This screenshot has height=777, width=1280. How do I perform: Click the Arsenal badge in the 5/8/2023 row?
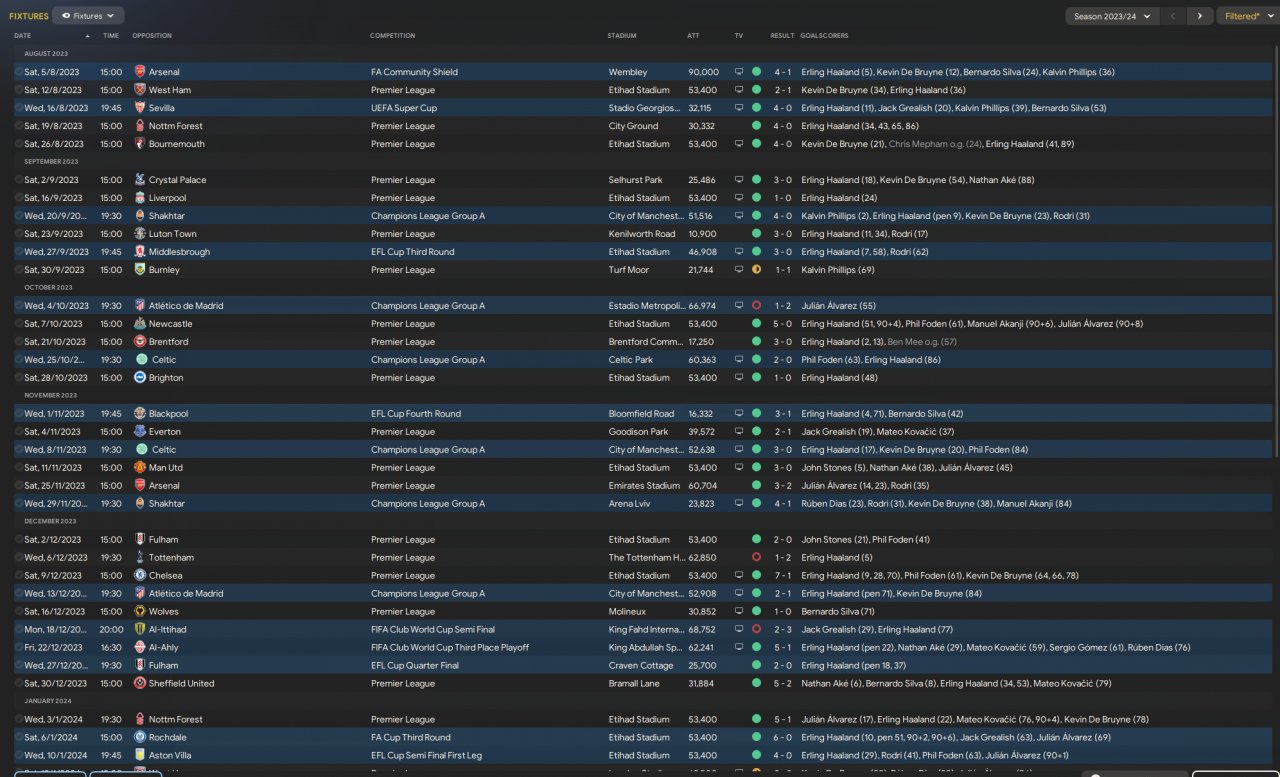click(140, 72)
